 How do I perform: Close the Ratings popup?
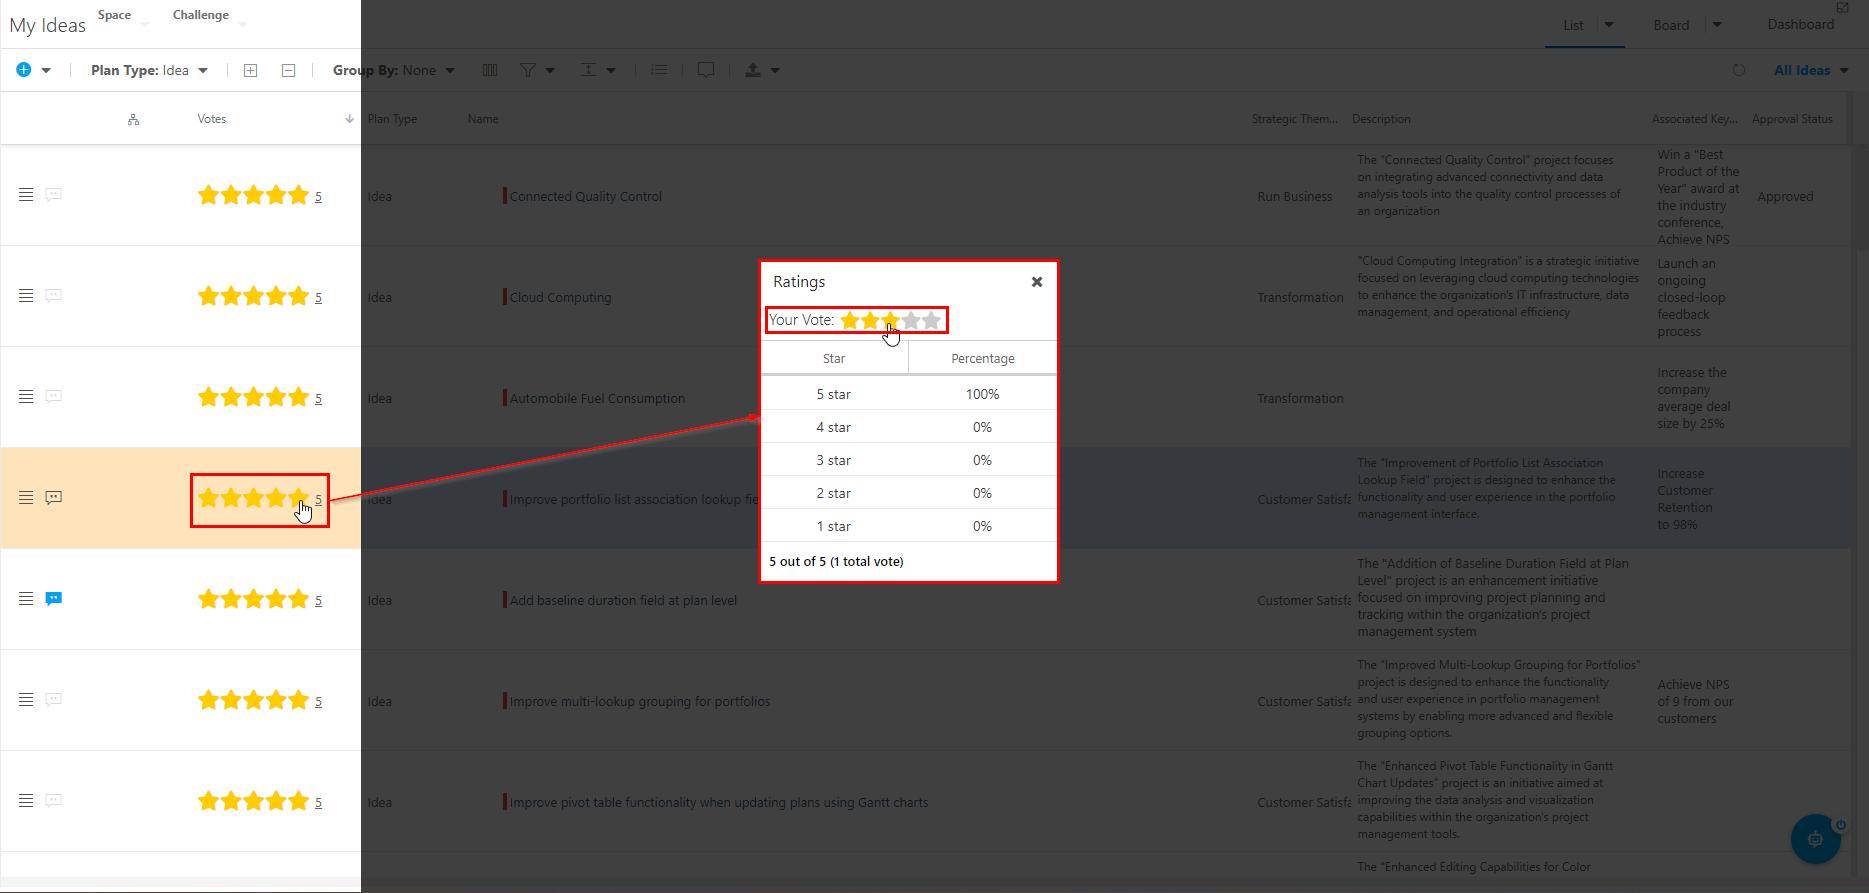(1037, 282)
